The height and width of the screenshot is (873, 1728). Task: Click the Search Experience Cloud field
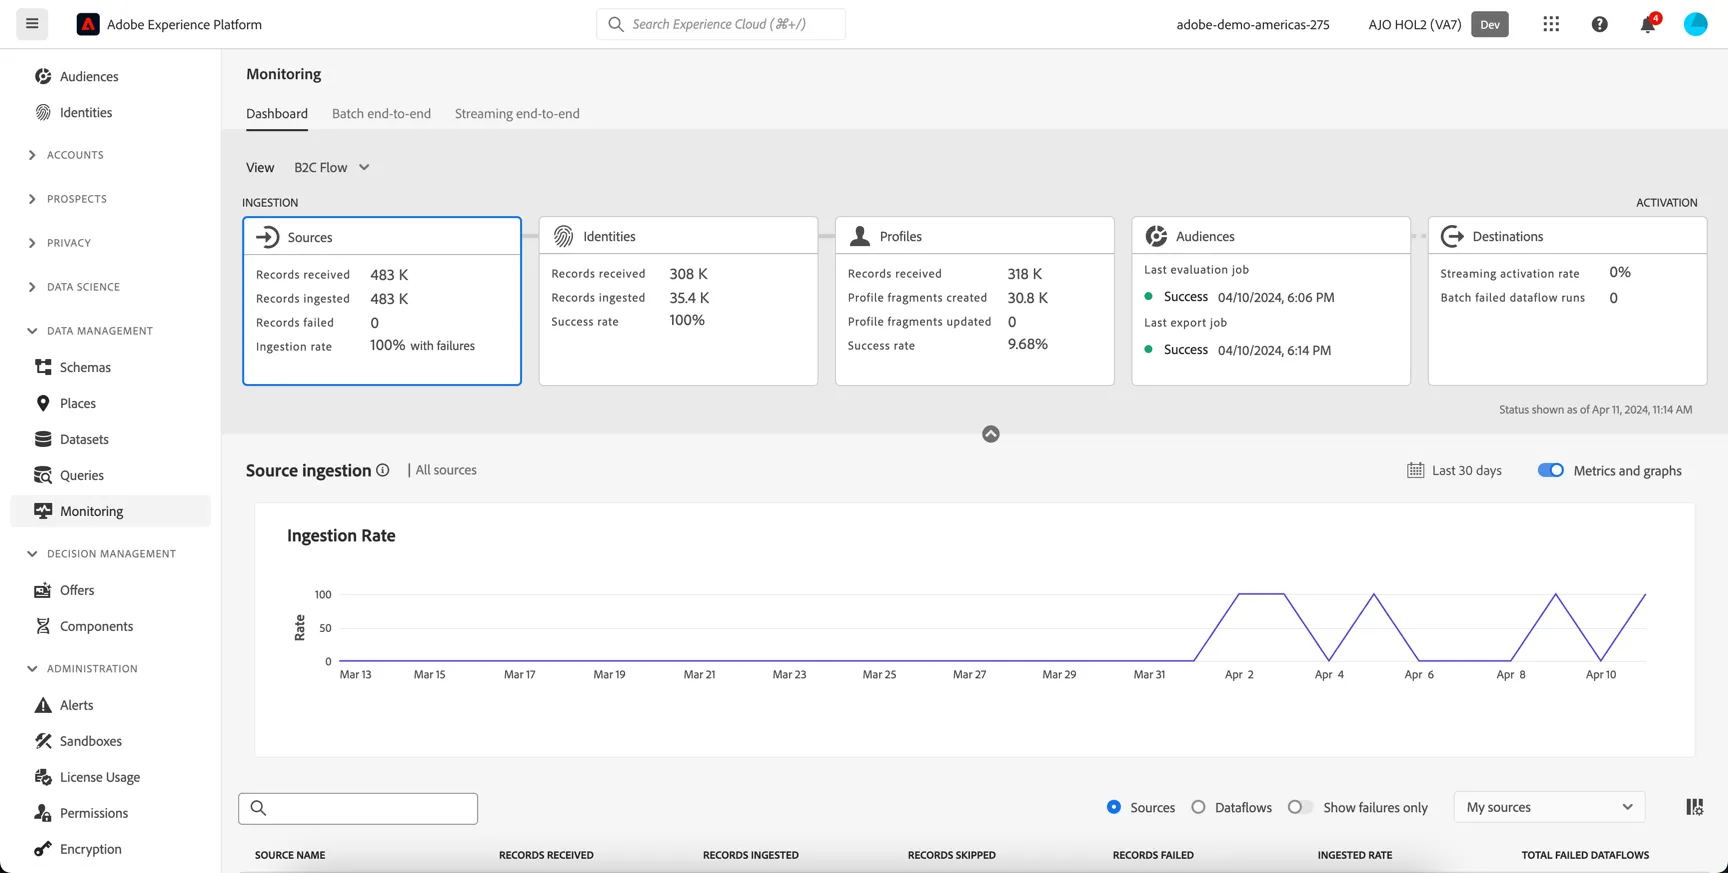tap(721, 24)
